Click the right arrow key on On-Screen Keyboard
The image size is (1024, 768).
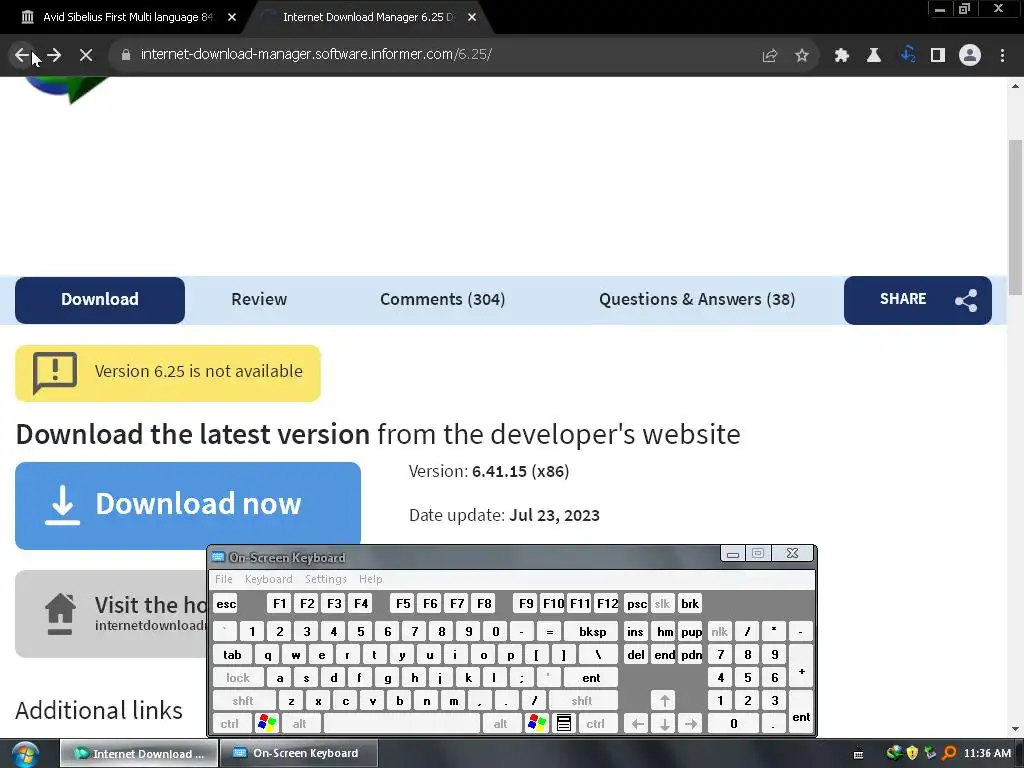(x=691, y=724)
